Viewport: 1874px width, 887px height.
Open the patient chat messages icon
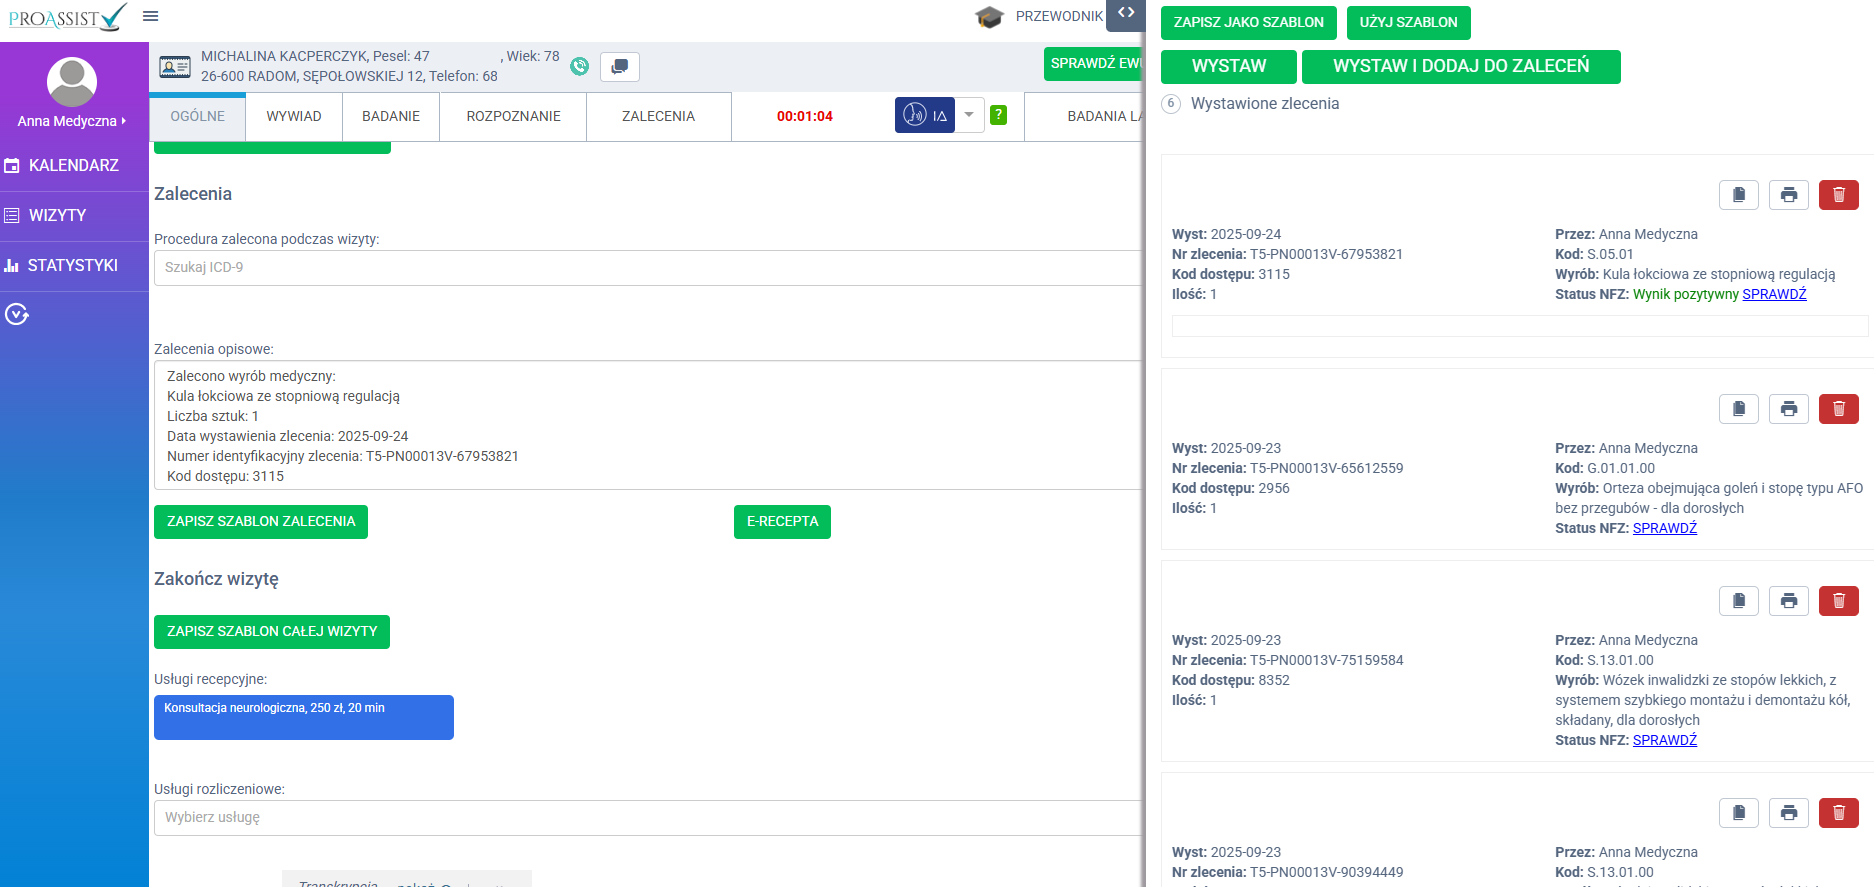pos(619,67)
